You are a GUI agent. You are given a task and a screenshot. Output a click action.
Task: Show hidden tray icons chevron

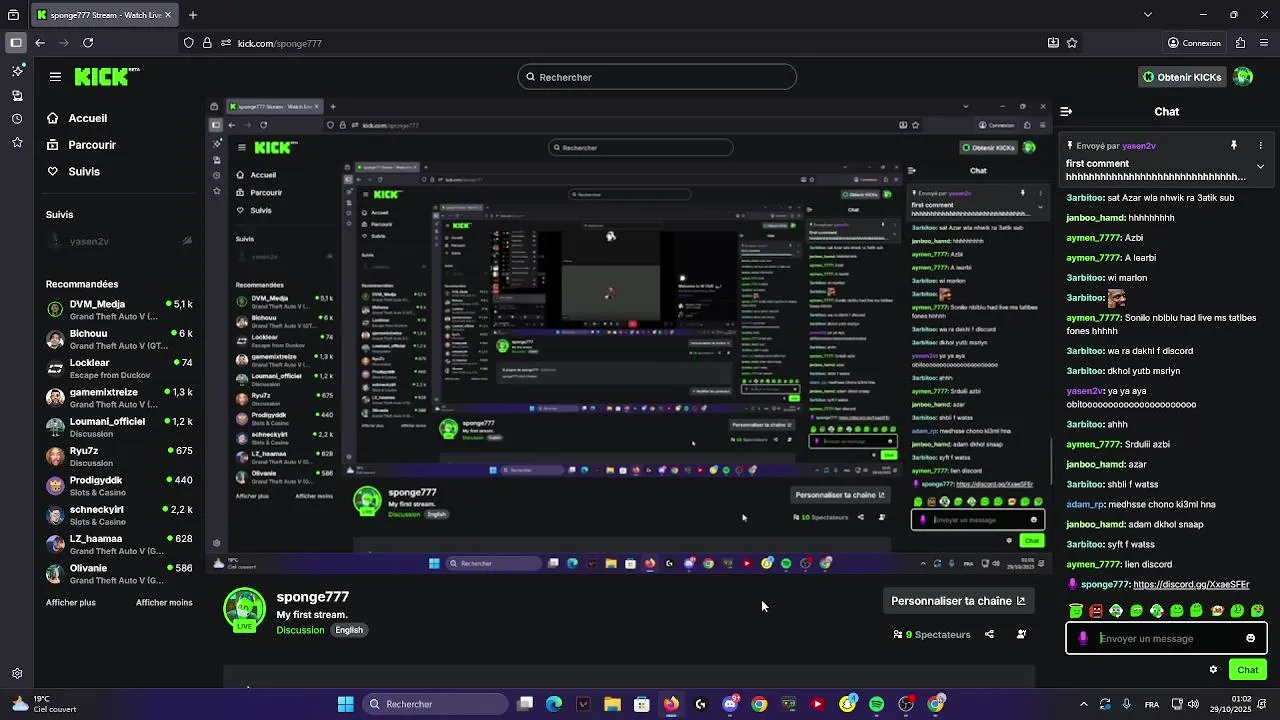(x=1084, y=704)
